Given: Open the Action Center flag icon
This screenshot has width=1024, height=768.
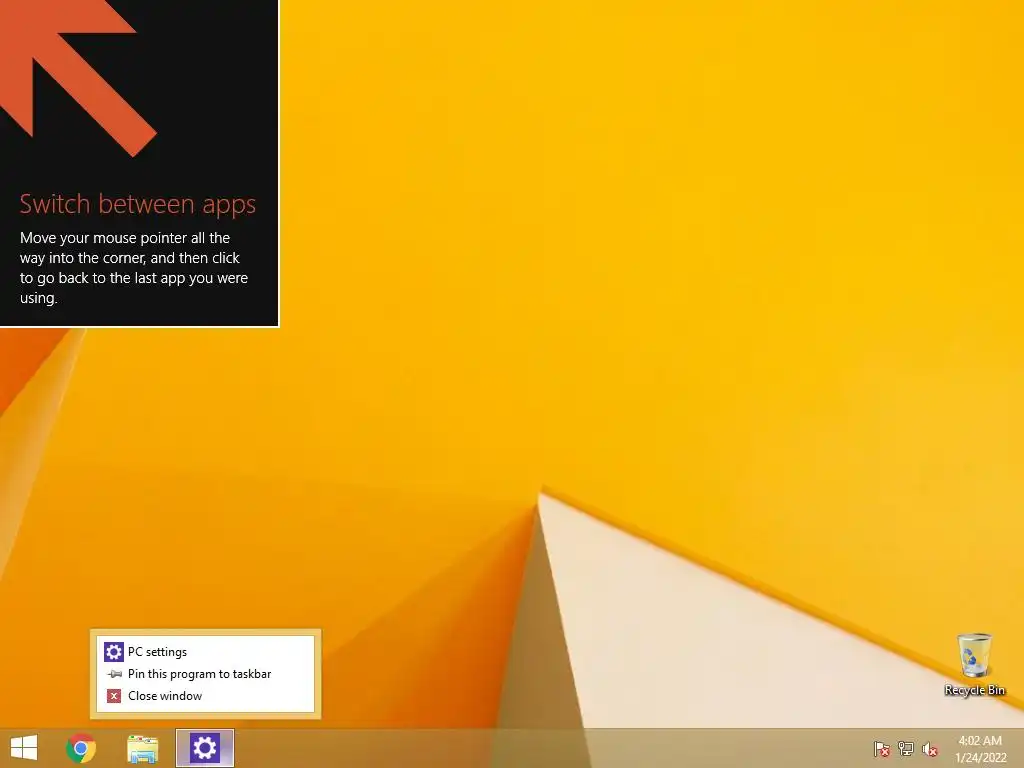Looking at the screenshot, I should 881,748.
